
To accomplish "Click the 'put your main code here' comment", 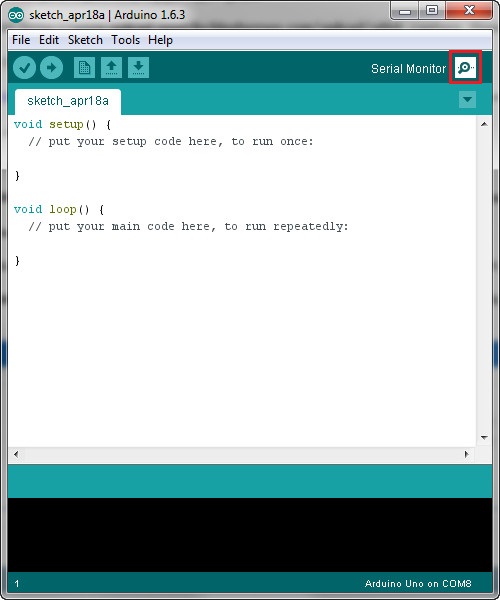I will (x=188, y=227).
